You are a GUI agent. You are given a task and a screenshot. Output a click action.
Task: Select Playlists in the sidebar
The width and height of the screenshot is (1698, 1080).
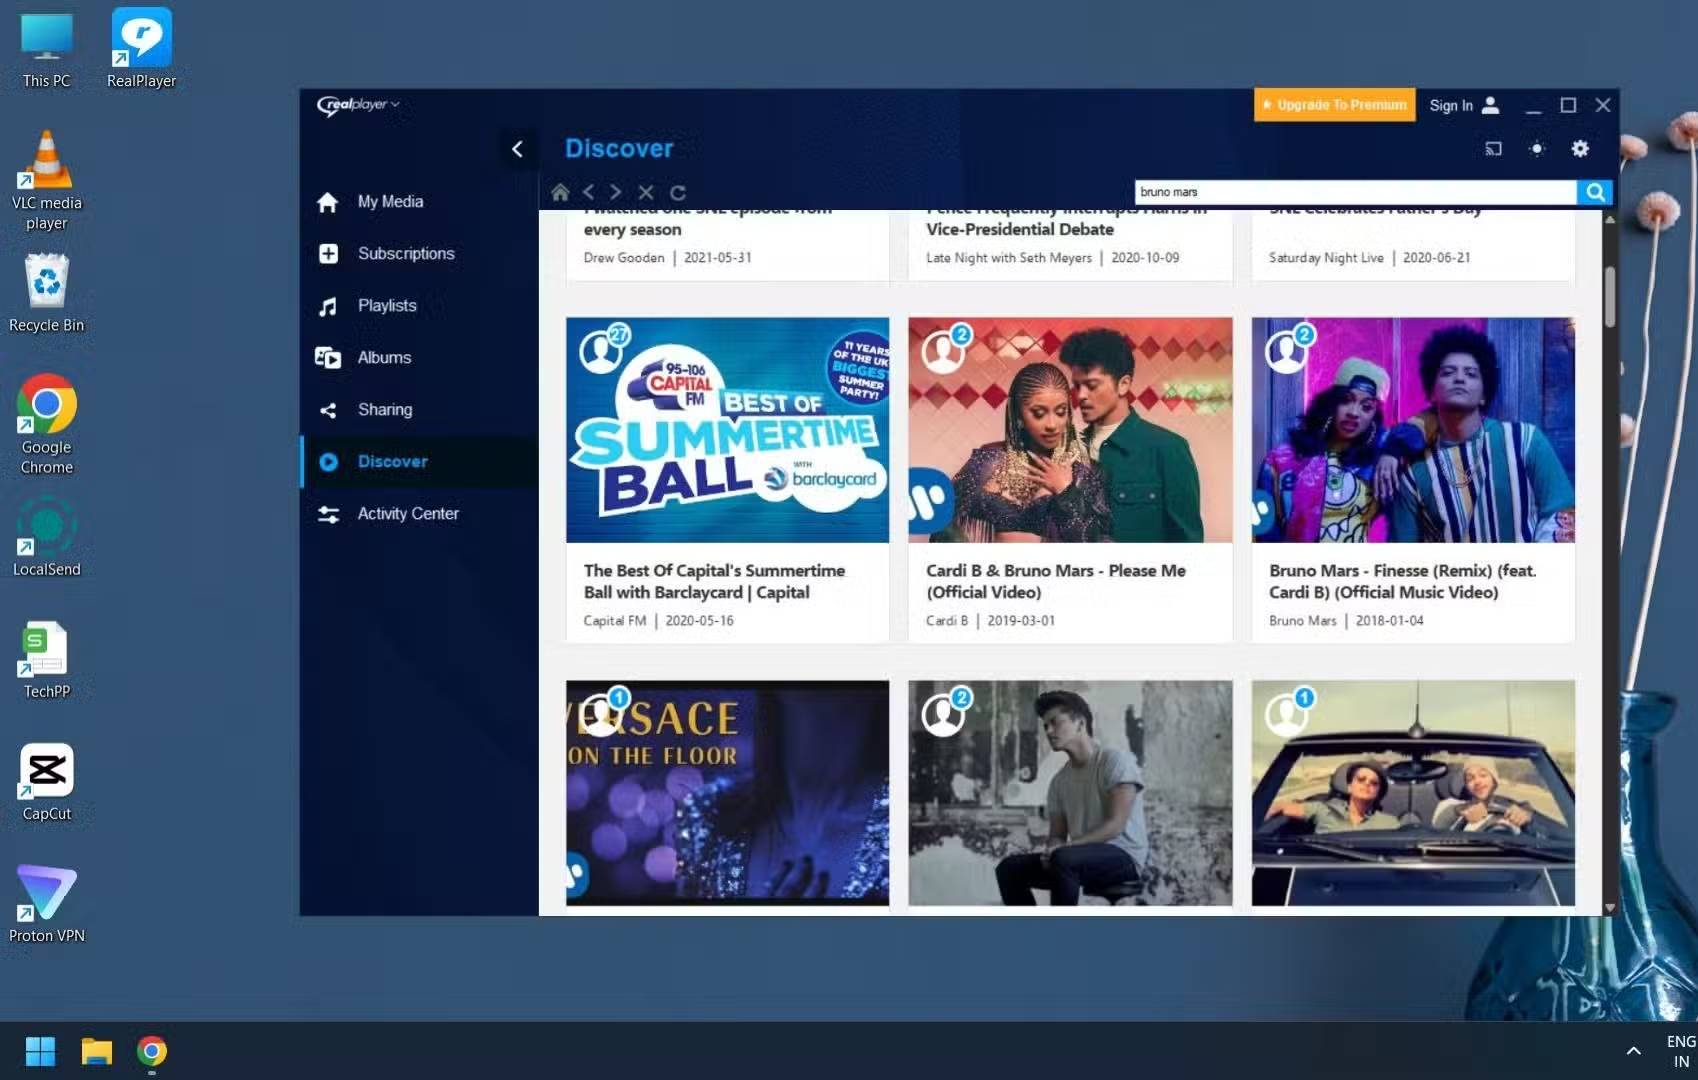coord(387,306)
